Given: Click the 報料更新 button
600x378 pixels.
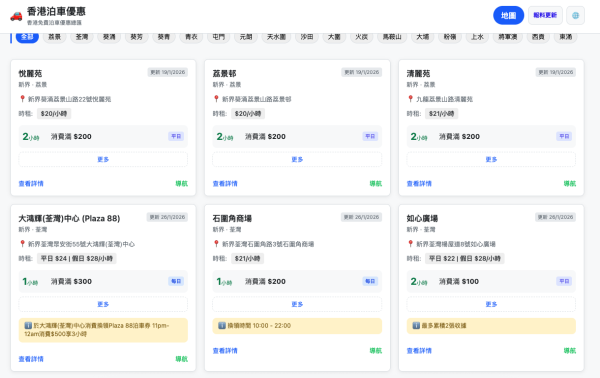Looking at the screenshot, I should (545, 15).
